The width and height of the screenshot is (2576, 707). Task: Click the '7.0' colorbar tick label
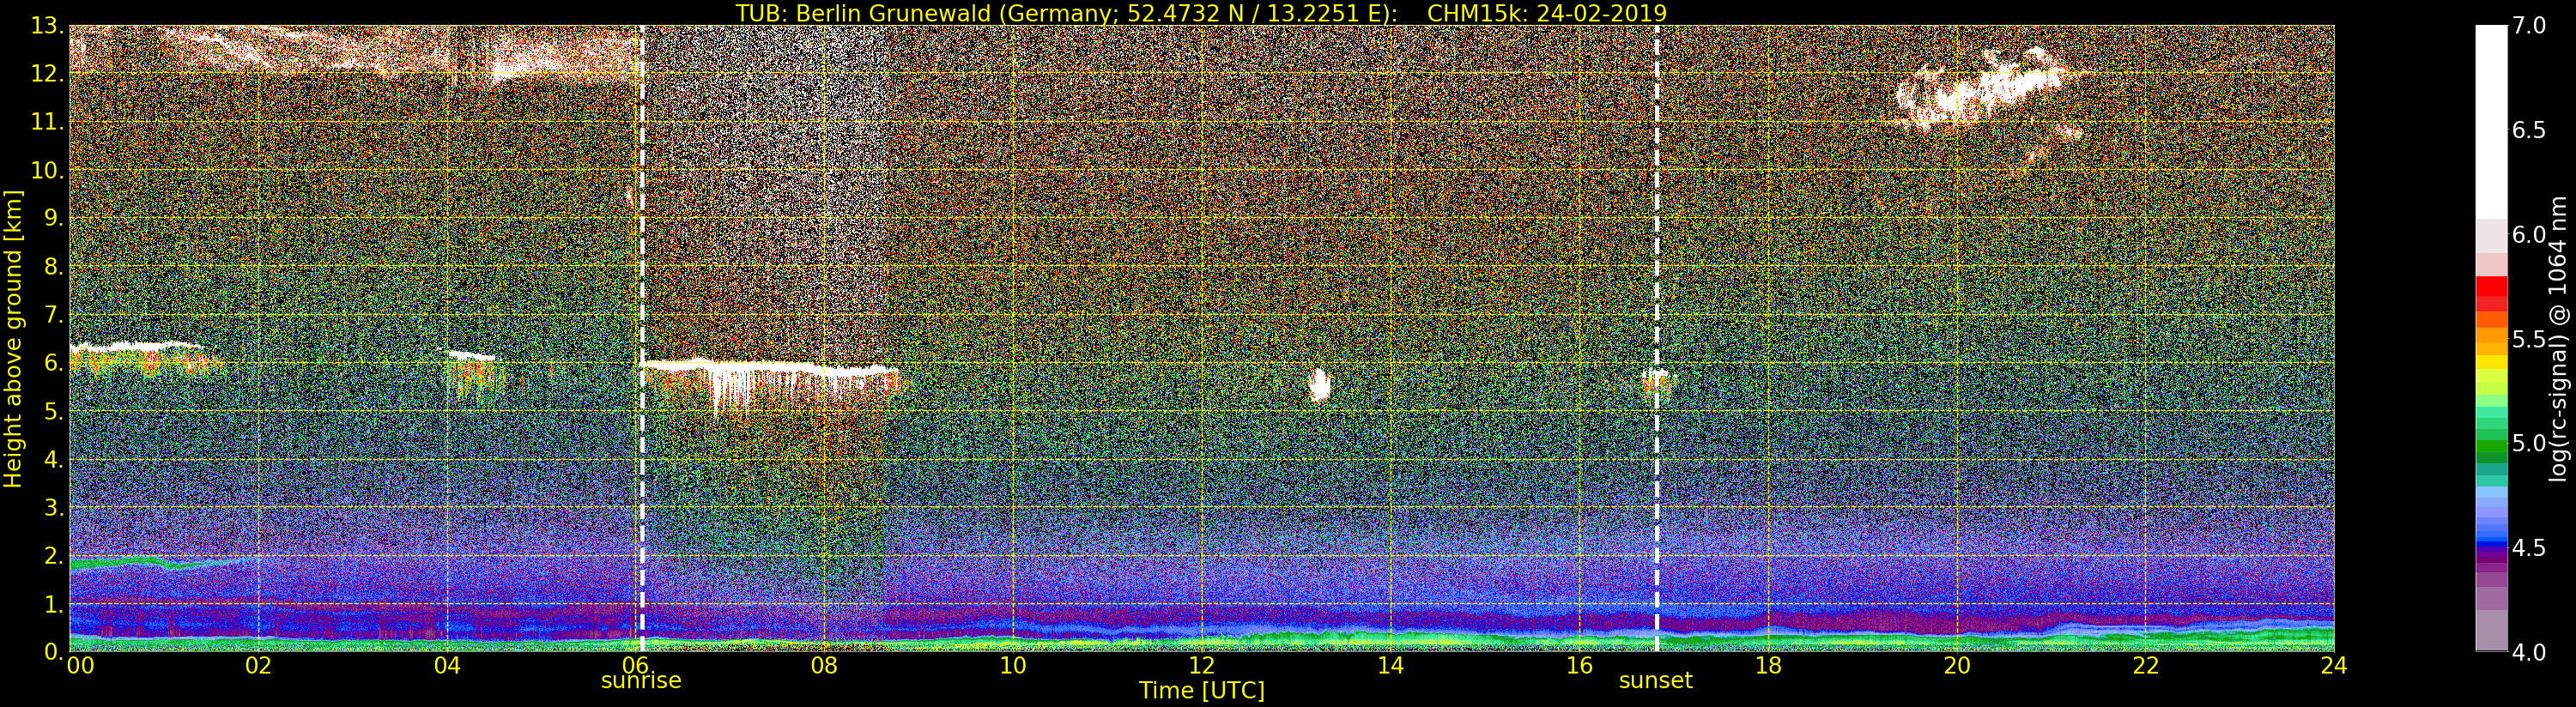pyautogui.click(x=2529, y=26)
